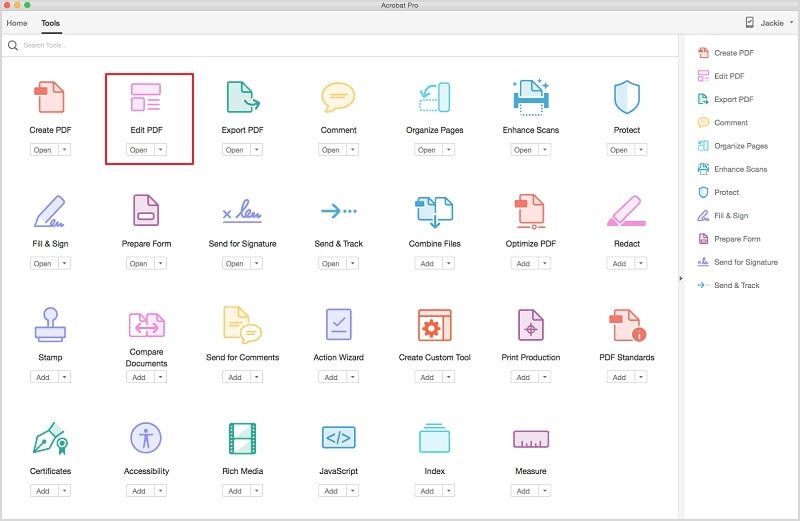
Task: Open dropdown arrow beside Optimize PDF Add
Action: [x=545, y=263]
